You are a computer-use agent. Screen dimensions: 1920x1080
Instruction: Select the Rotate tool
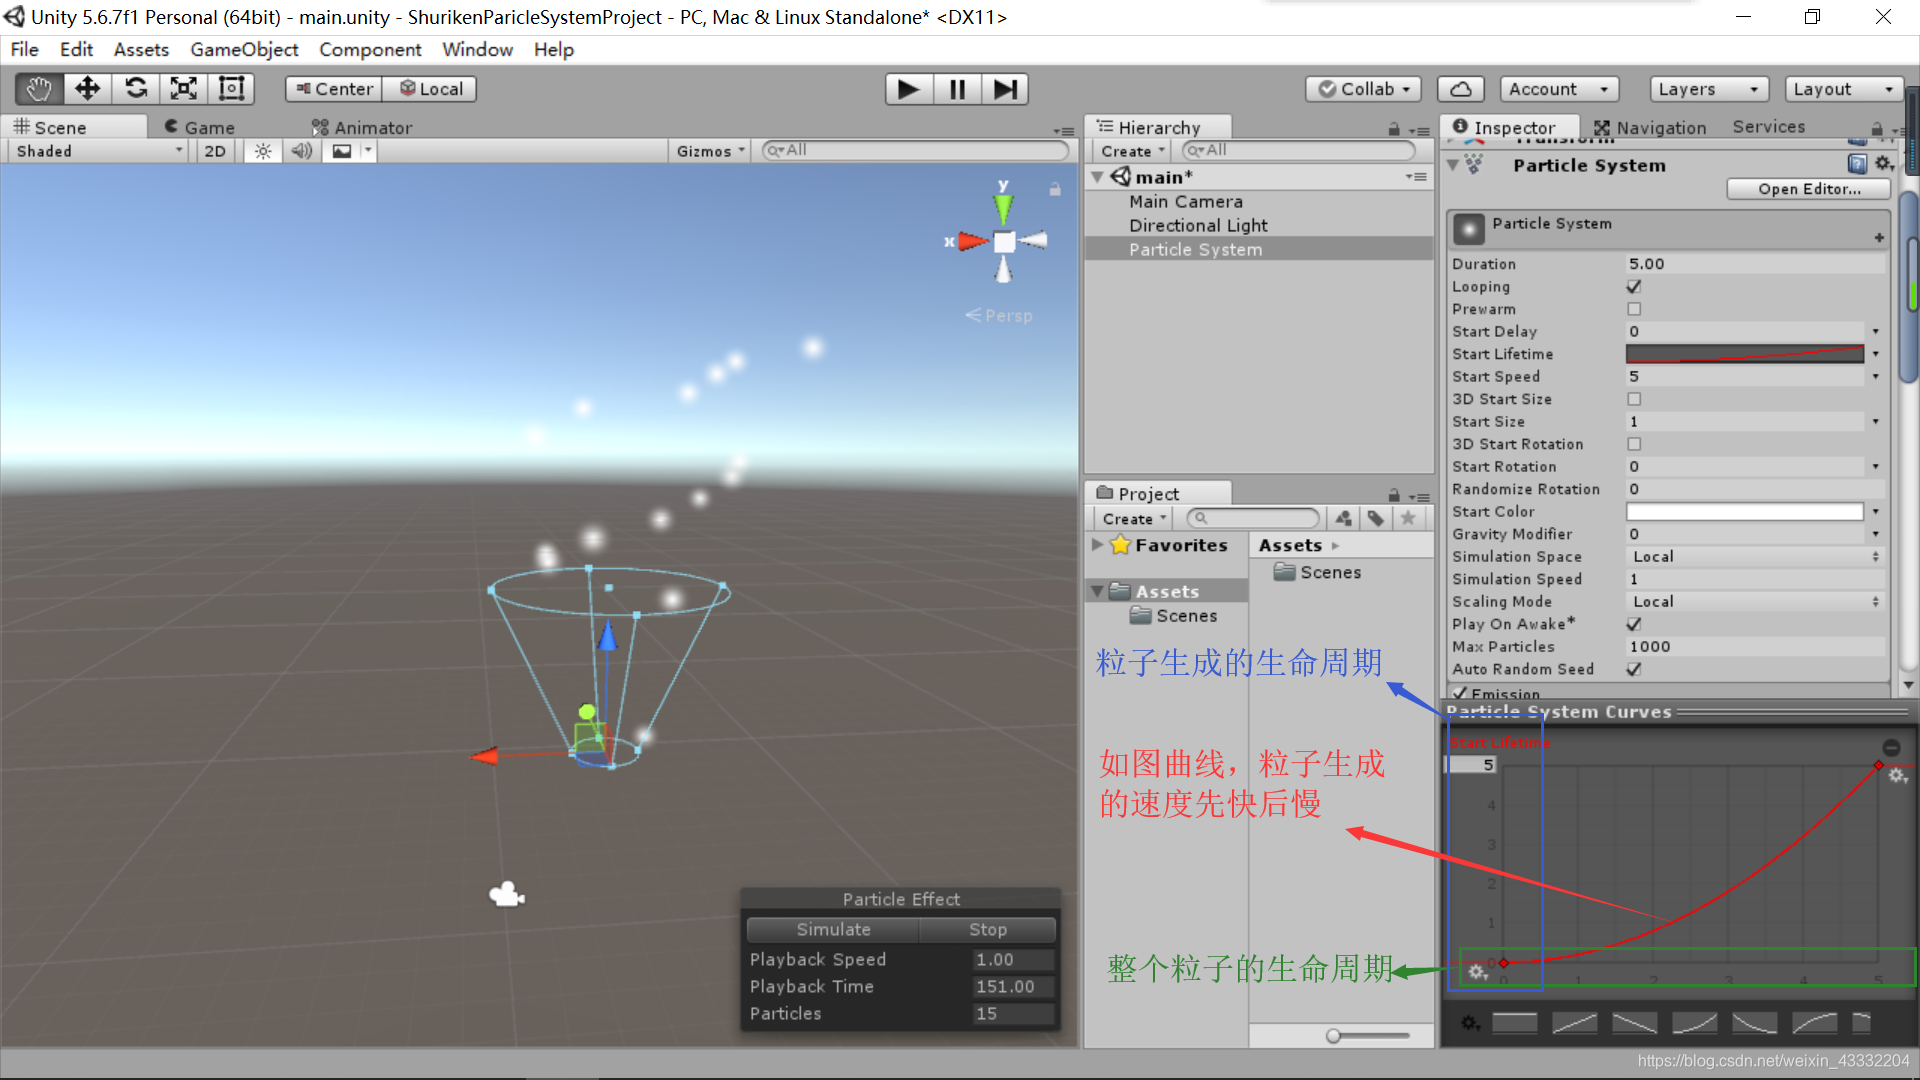click(136, 89)
